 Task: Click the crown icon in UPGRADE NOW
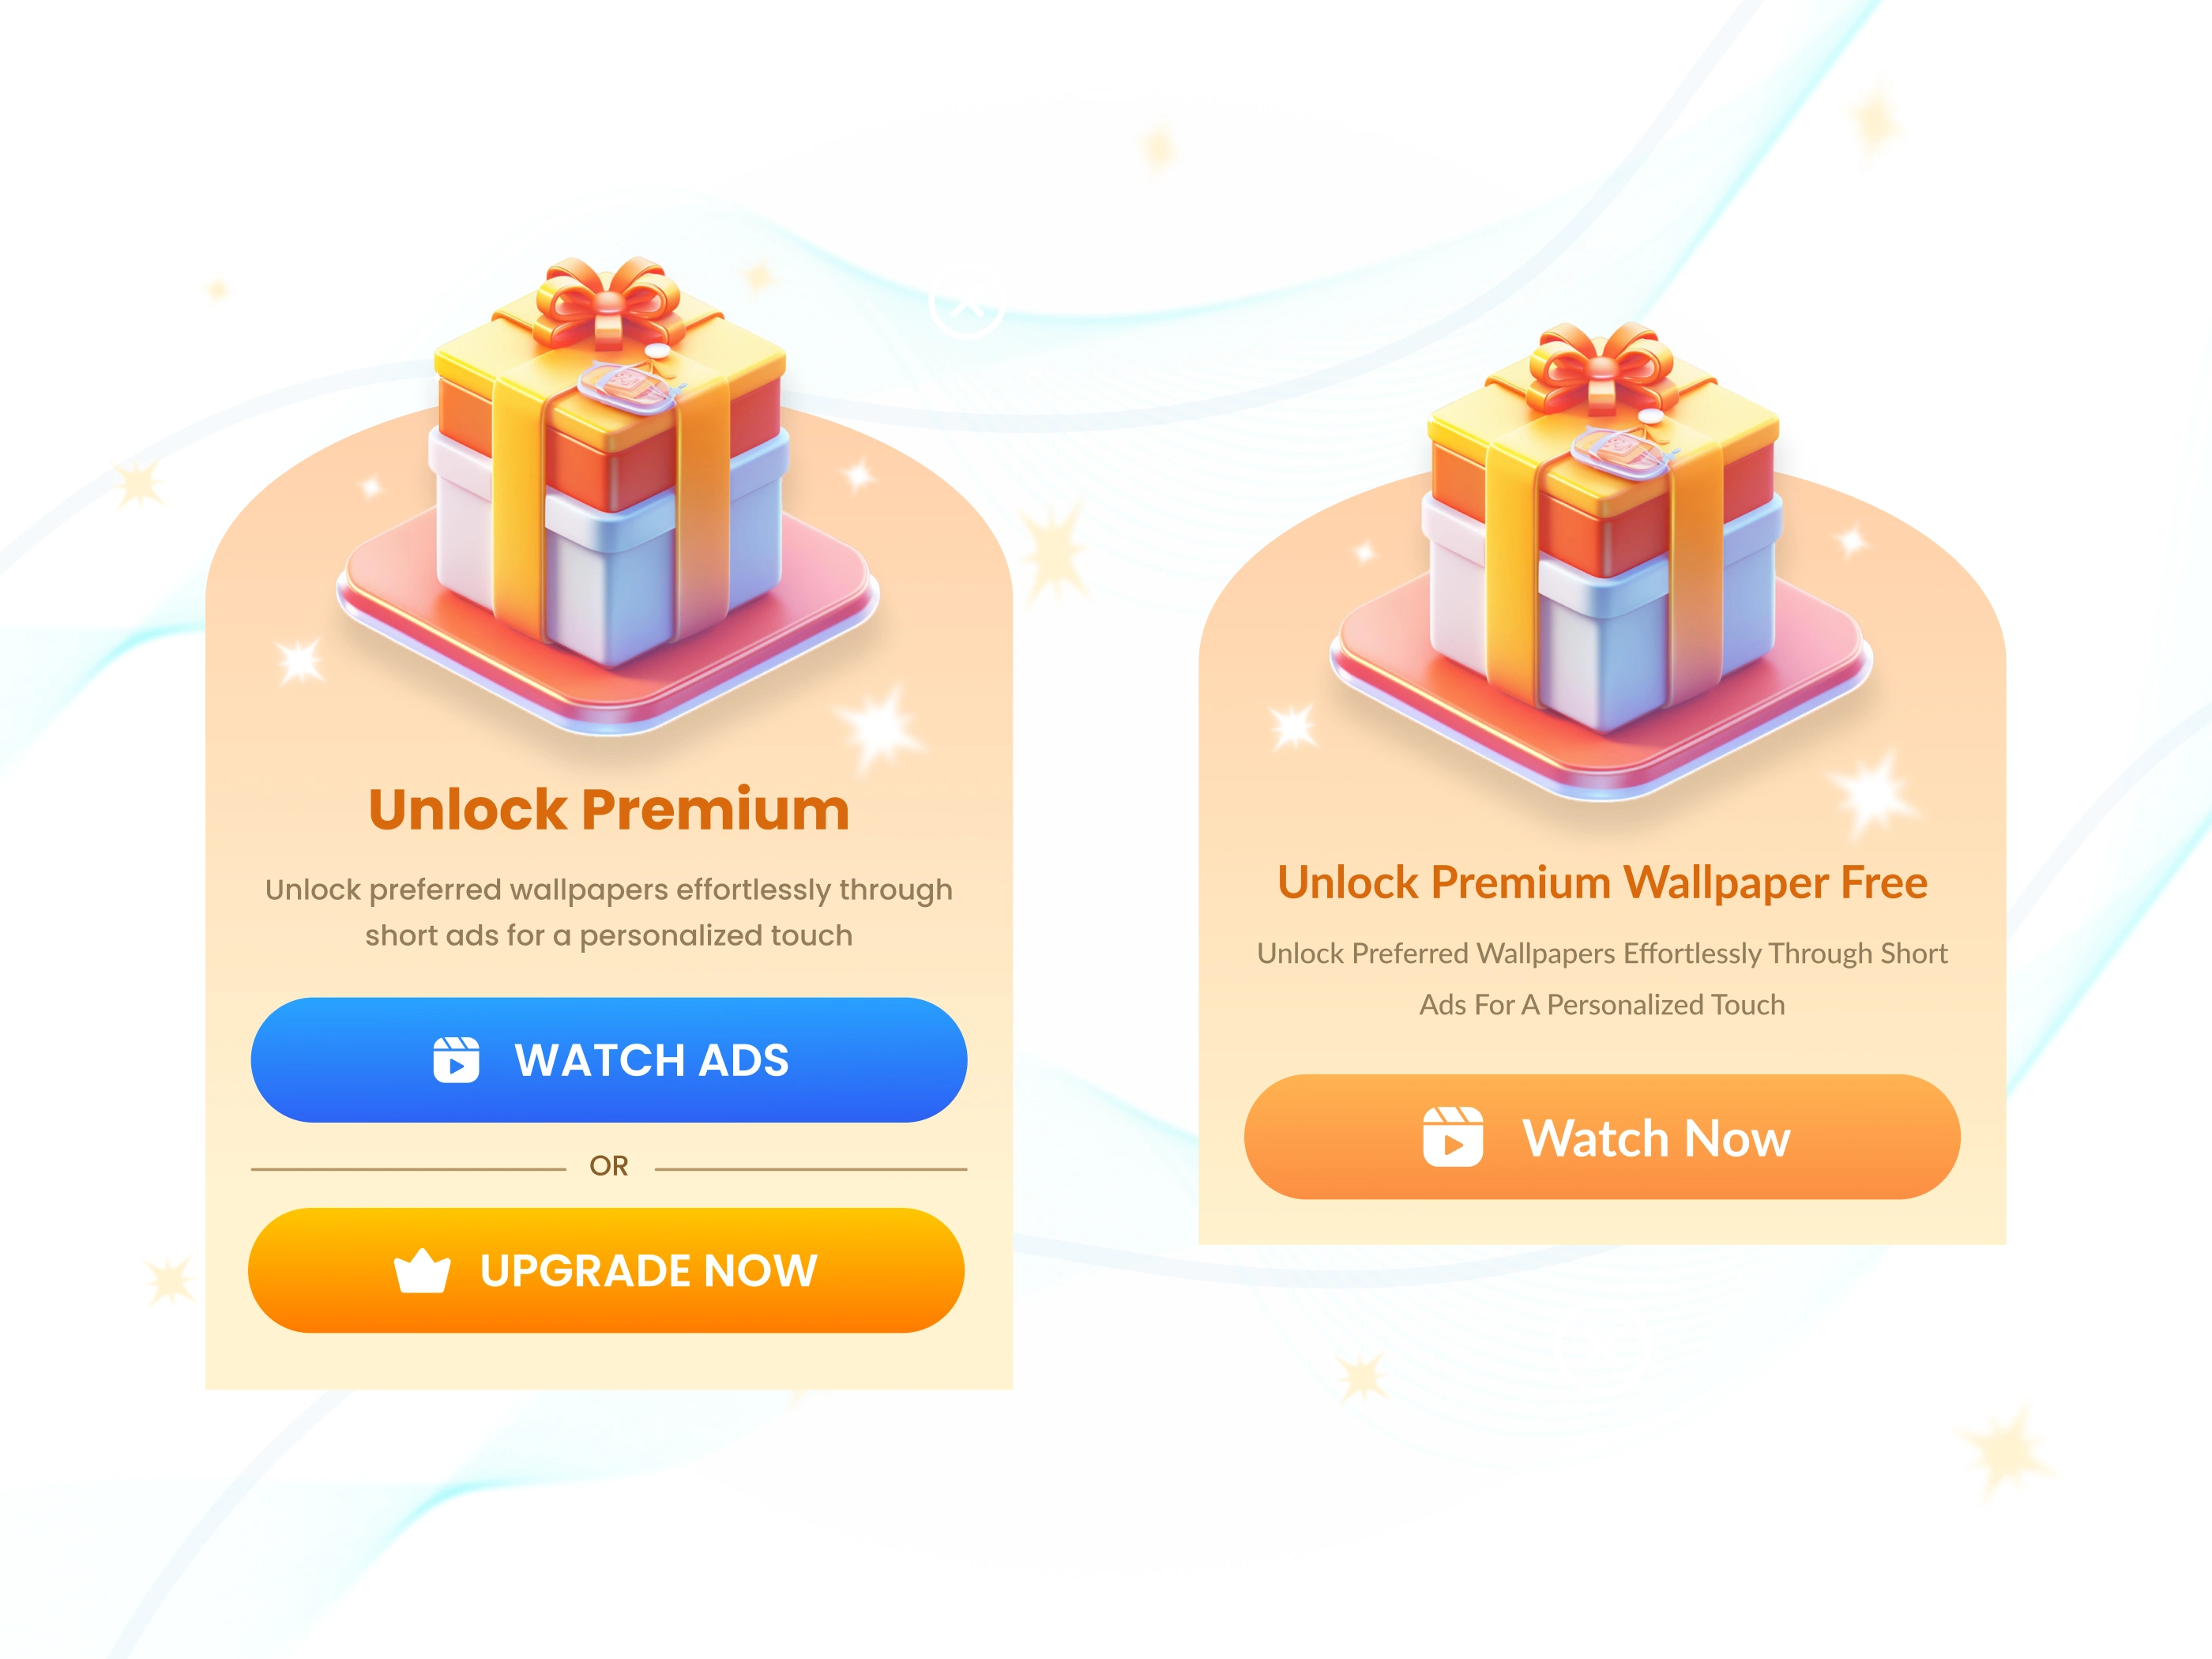point(422,1271)
